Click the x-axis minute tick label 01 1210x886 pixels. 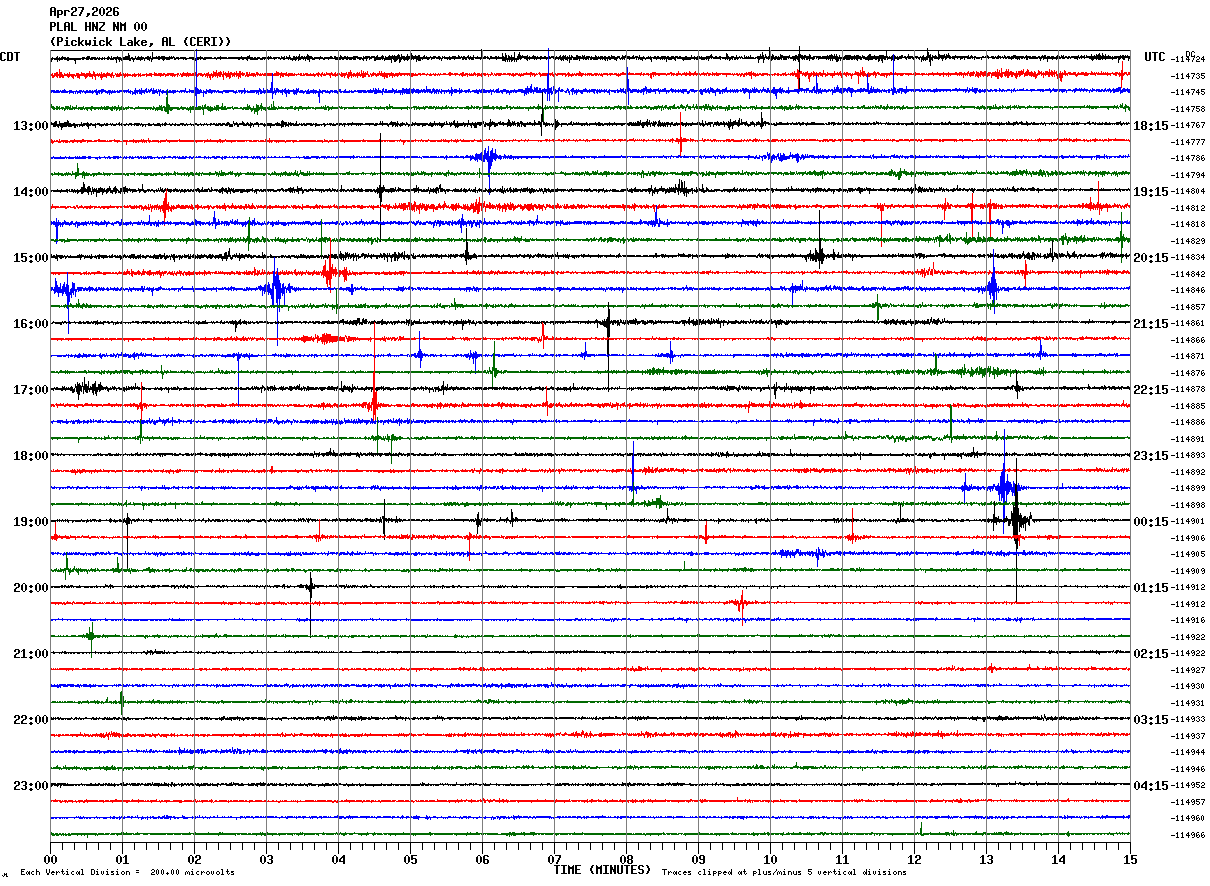(122, 859)
